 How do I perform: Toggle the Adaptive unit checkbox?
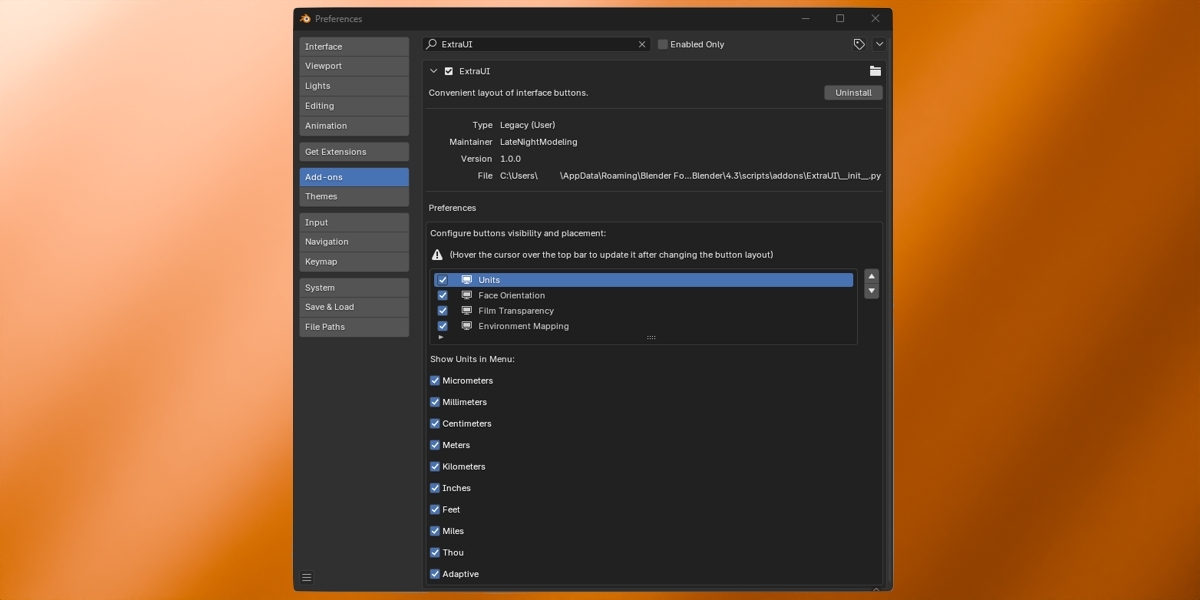point(435,574)
